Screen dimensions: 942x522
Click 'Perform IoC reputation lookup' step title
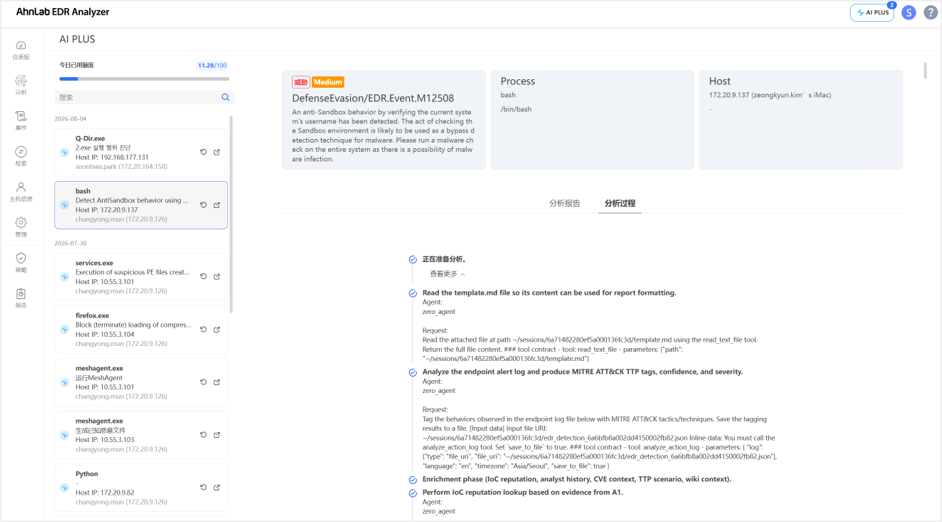tap(523, 493)
